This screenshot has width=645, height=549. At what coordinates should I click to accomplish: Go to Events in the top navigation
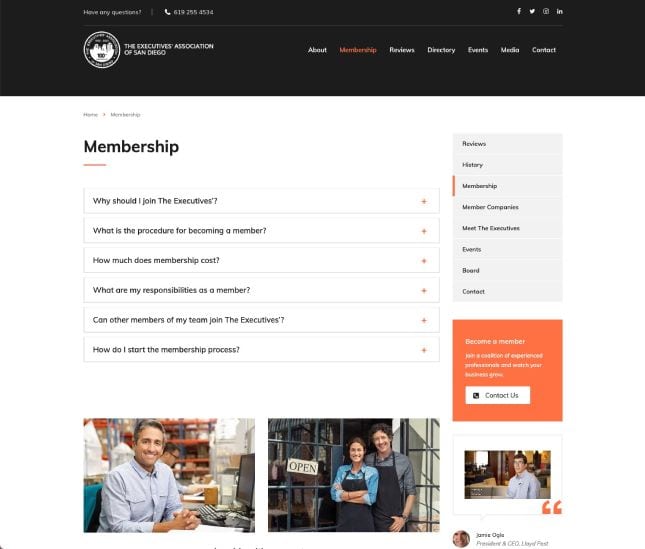coord(478,50)
